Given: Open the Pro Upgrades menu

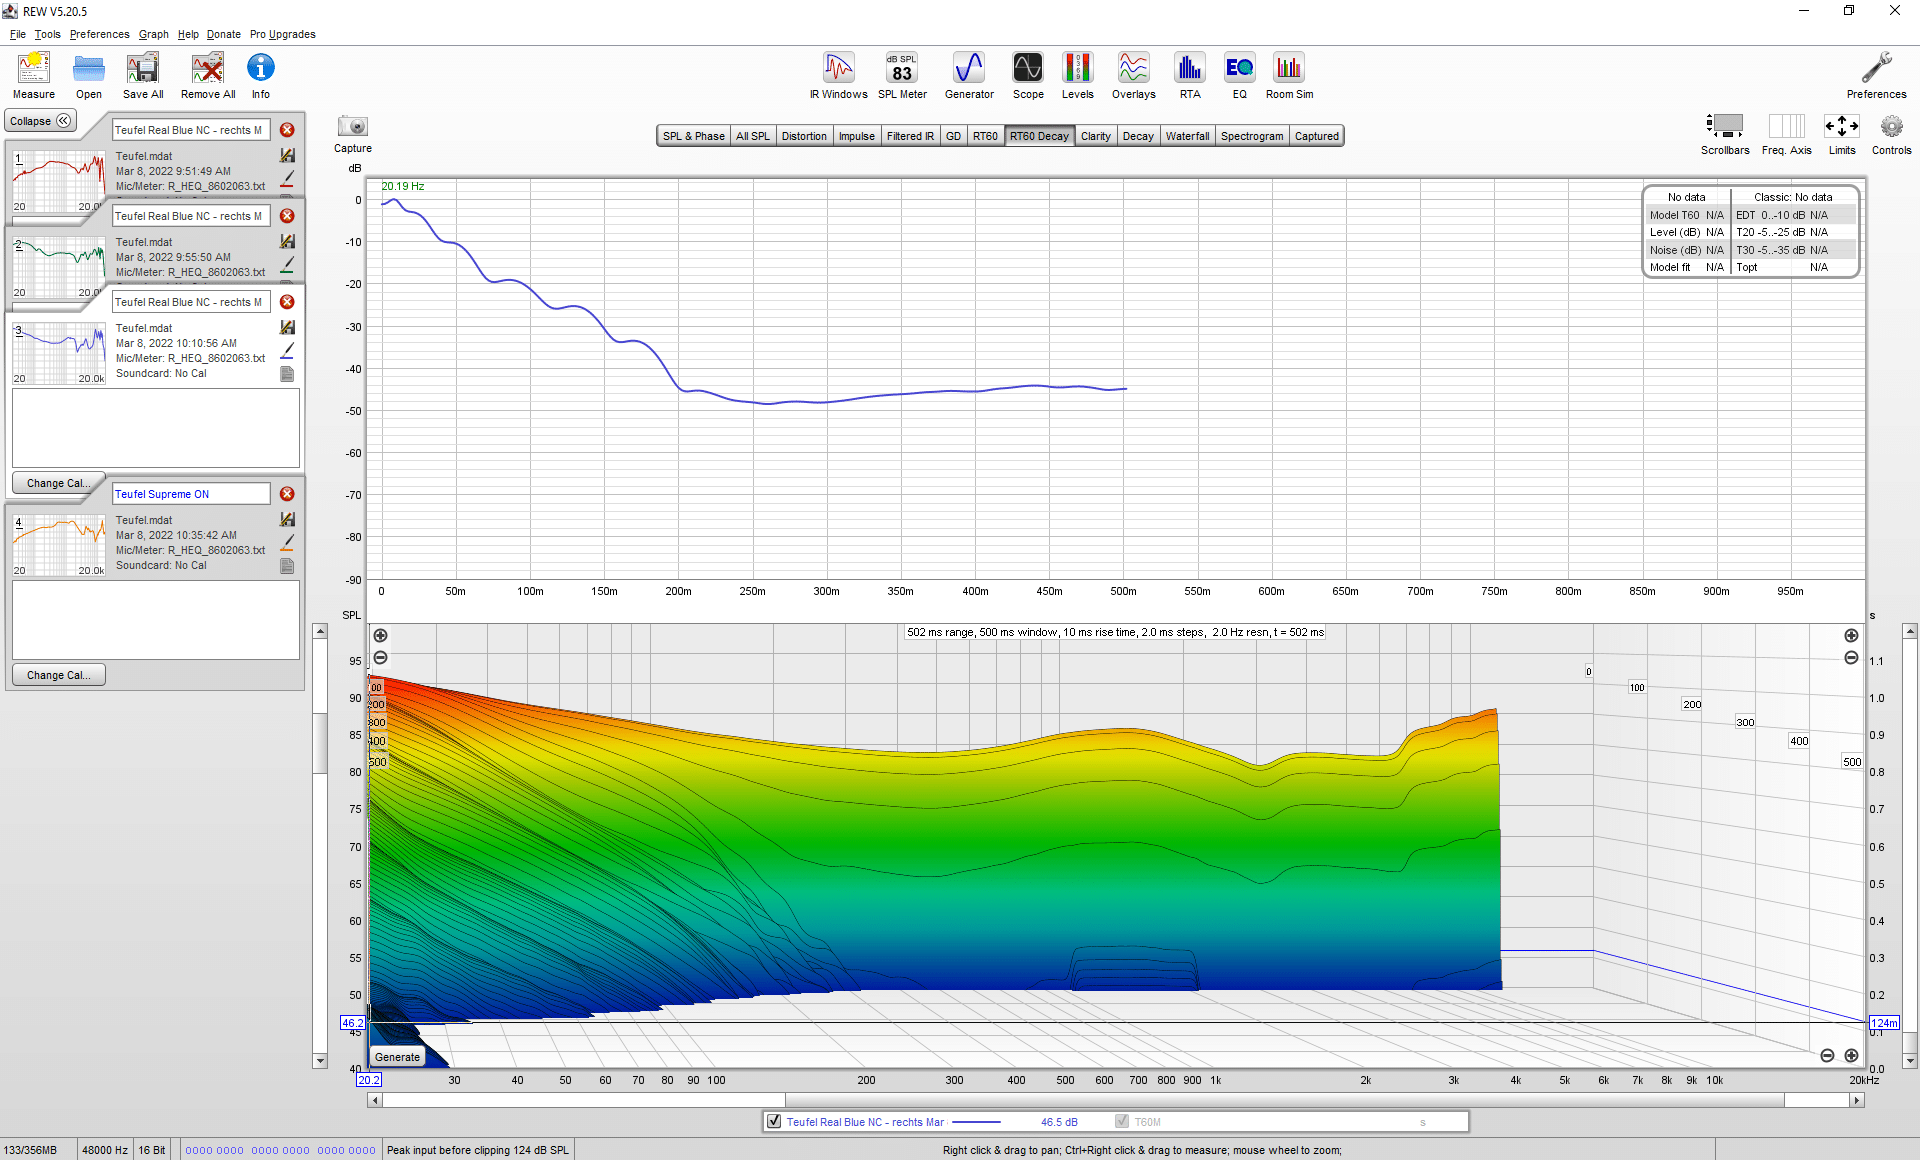Looking at the screenshot, I should click(x=283, y=34).
